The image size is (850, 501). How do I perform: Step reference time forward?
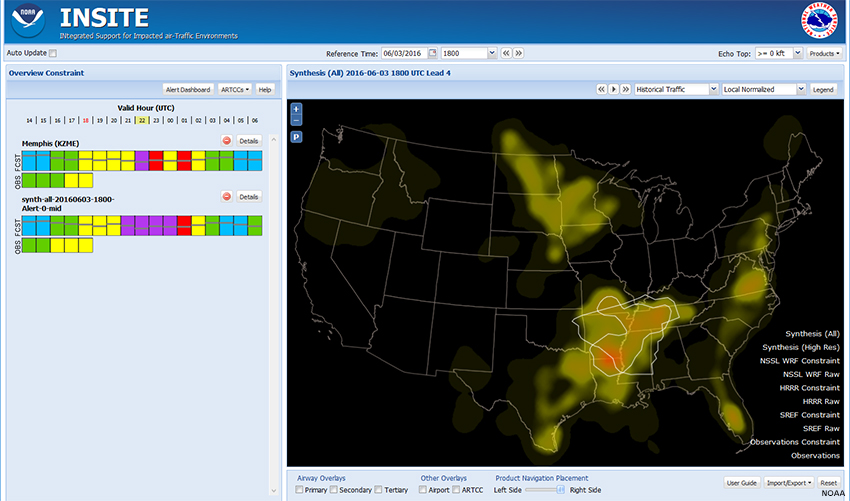pyautogui.click(x=518, y=53)
